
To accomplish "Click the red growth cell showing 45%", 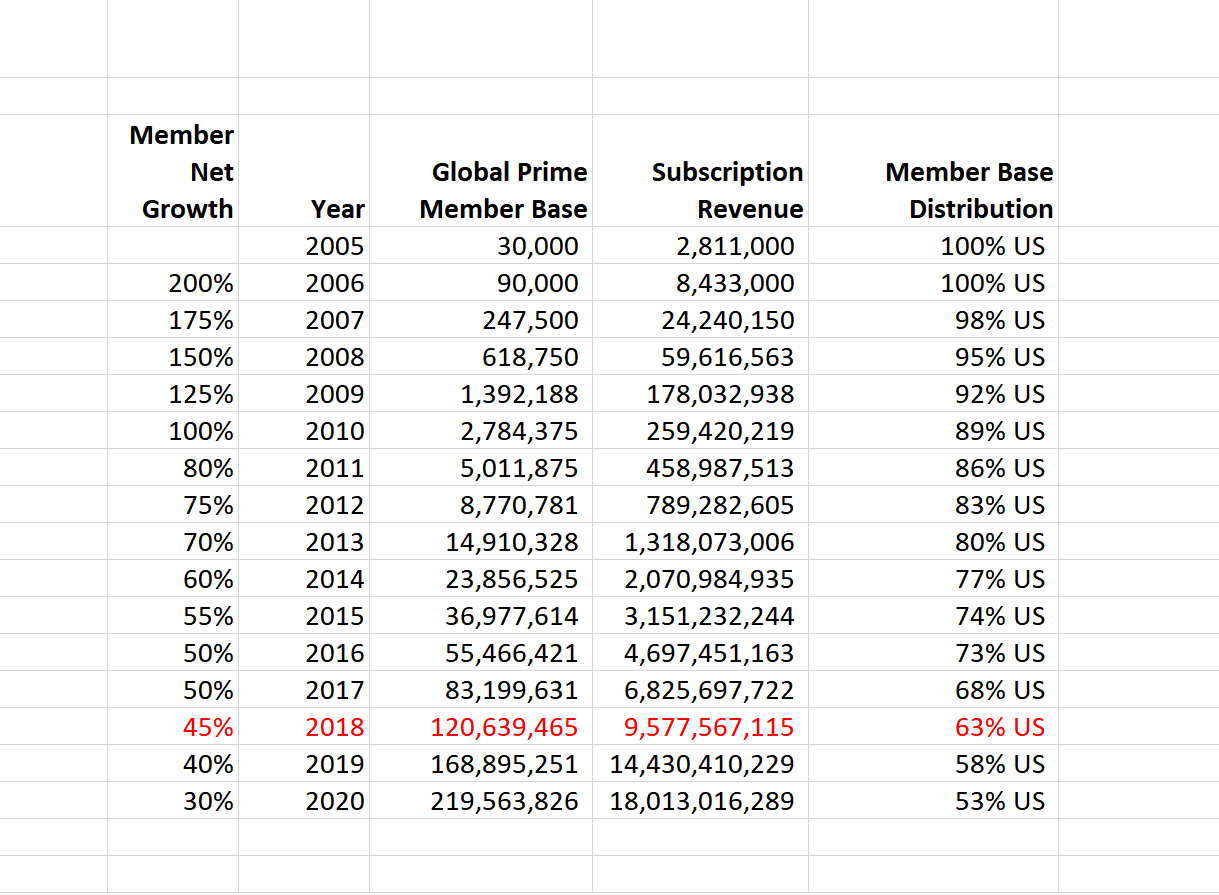I will (173, 727).
